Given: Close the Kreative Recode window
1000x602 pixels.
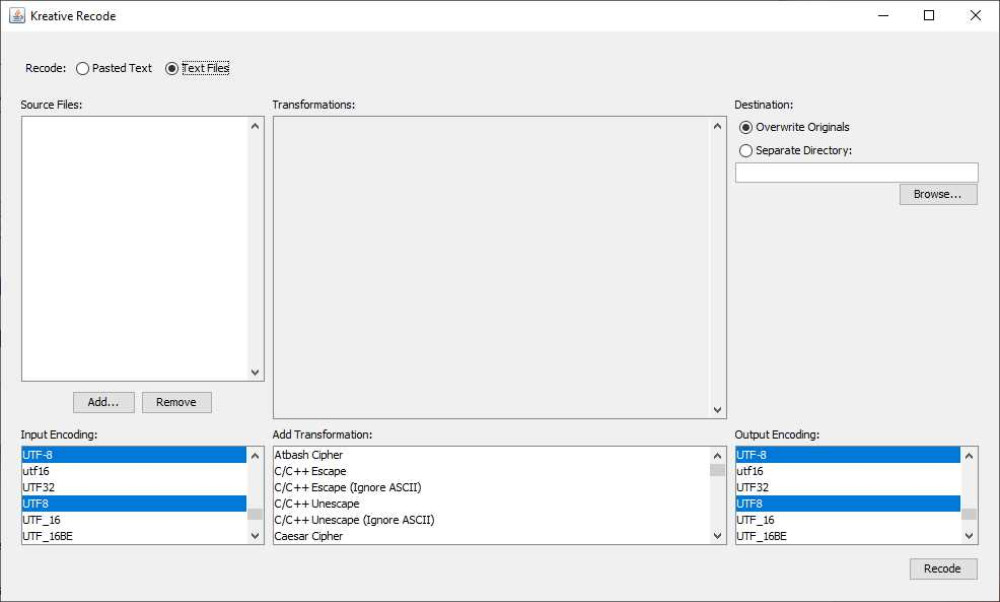Looking at the screenshot, I should pos(975,15).
